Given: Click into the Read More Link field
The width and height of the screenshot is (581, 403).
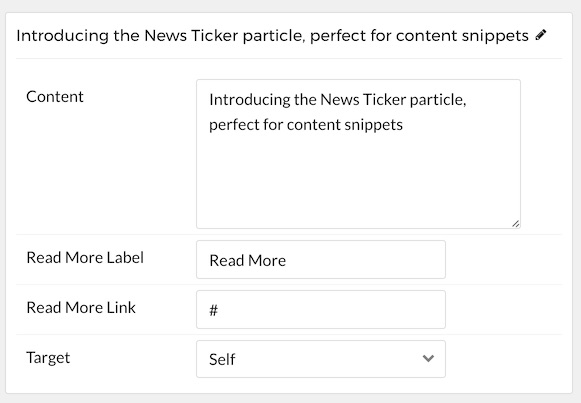Looking at the screenshot, I should click(x=321, y=309).
